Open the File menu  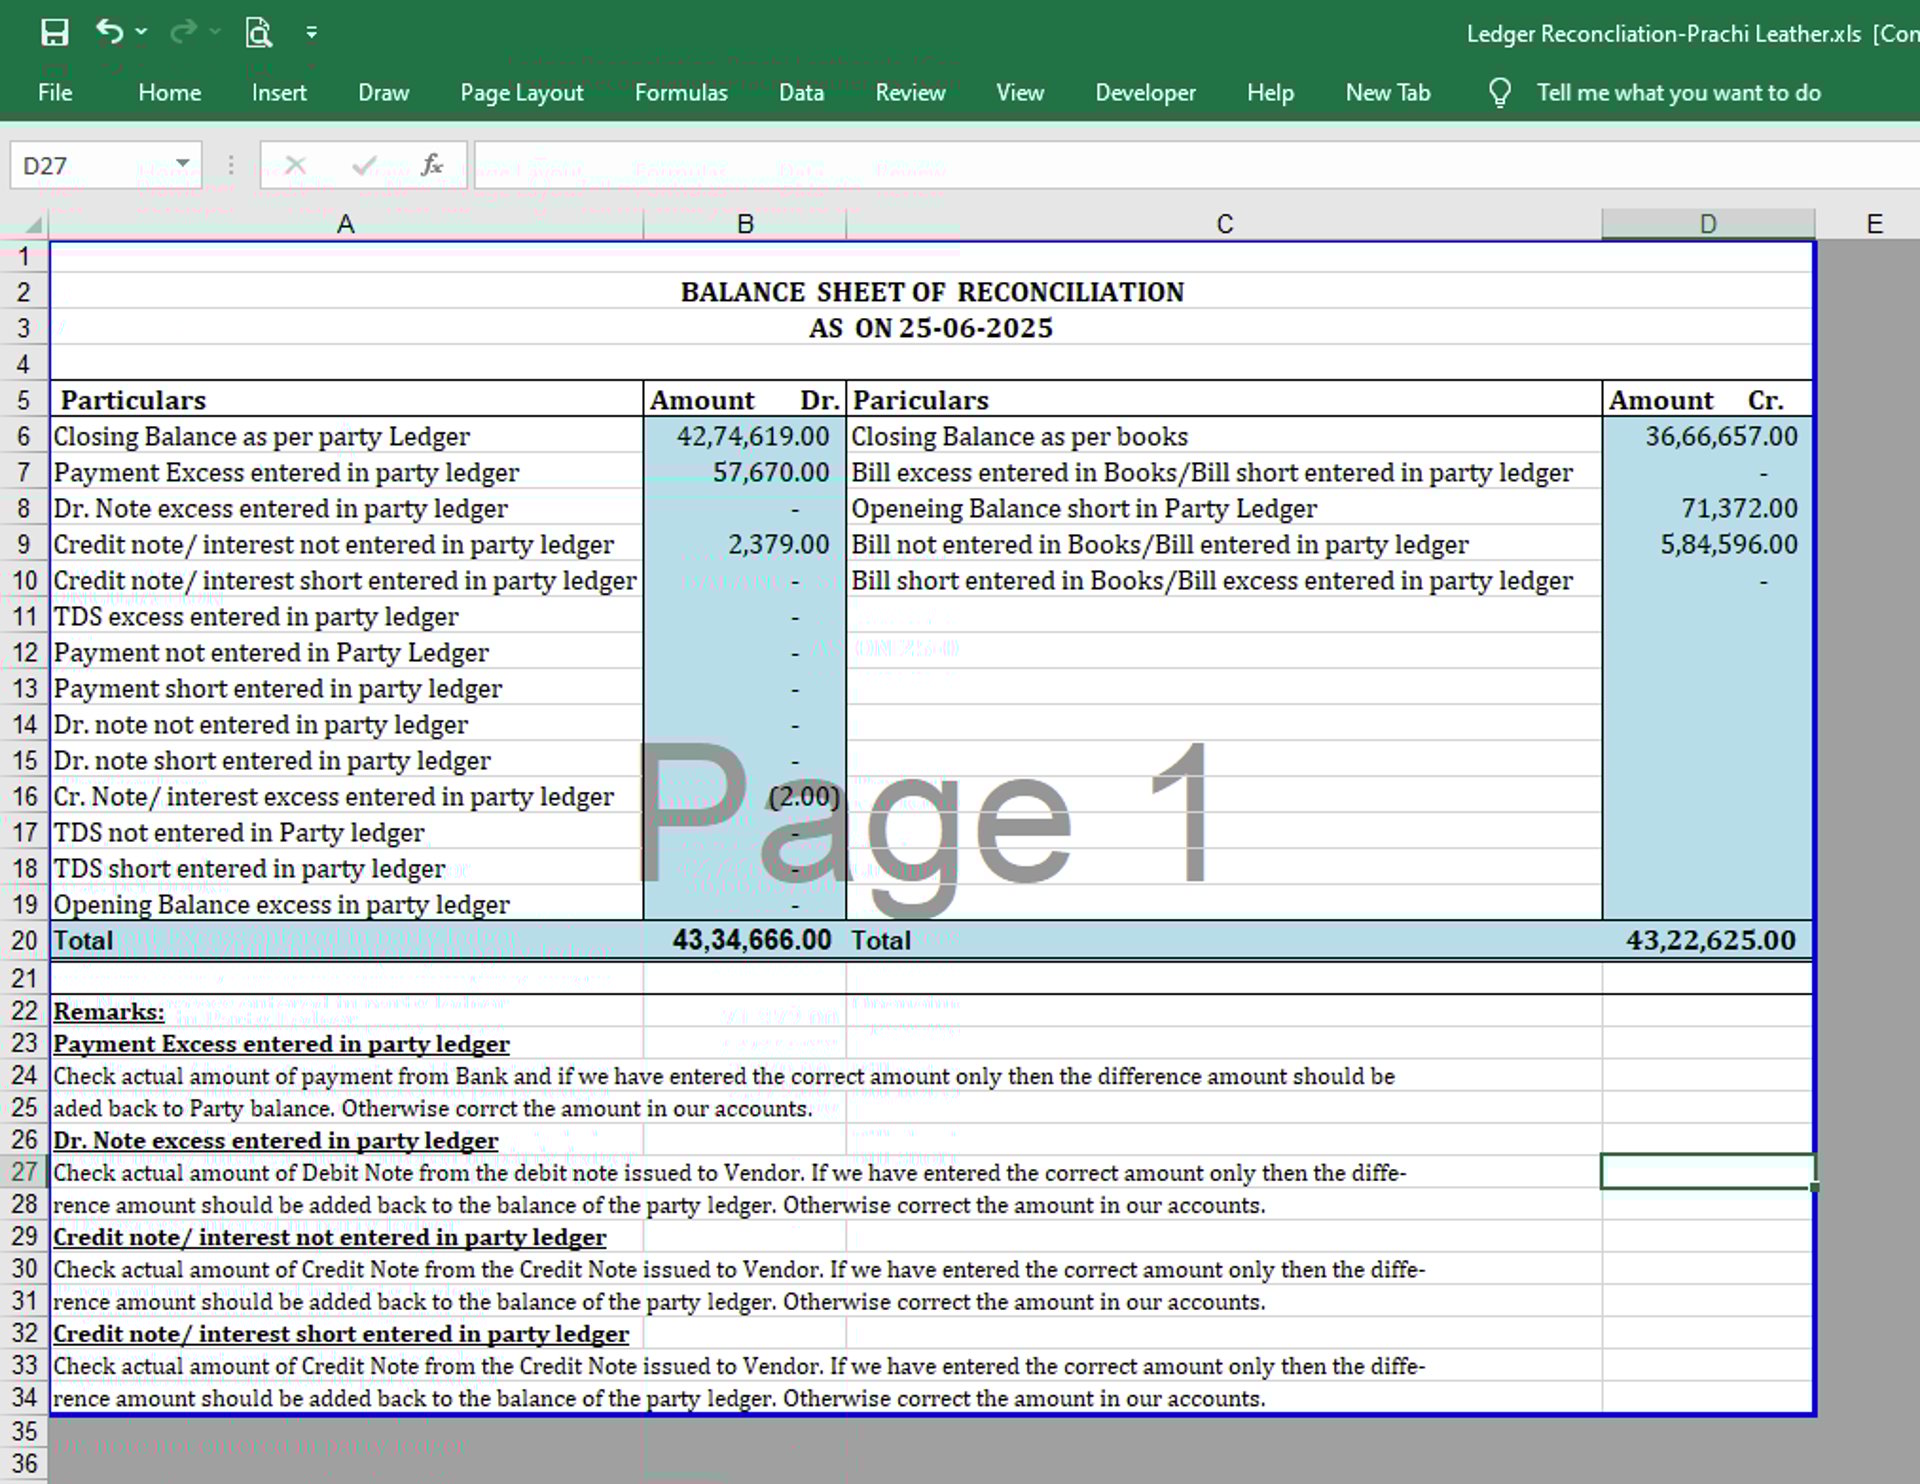55,93
